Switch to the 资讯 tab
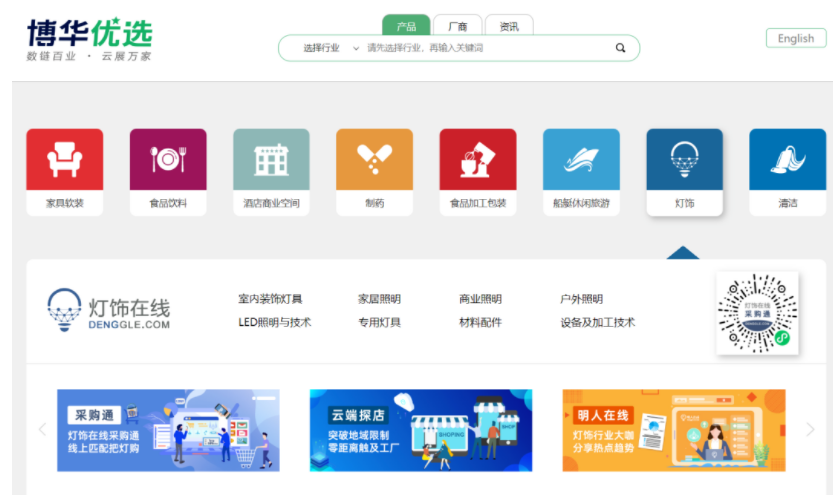This screenshot has width=833, height=503. tap(509, 26)
